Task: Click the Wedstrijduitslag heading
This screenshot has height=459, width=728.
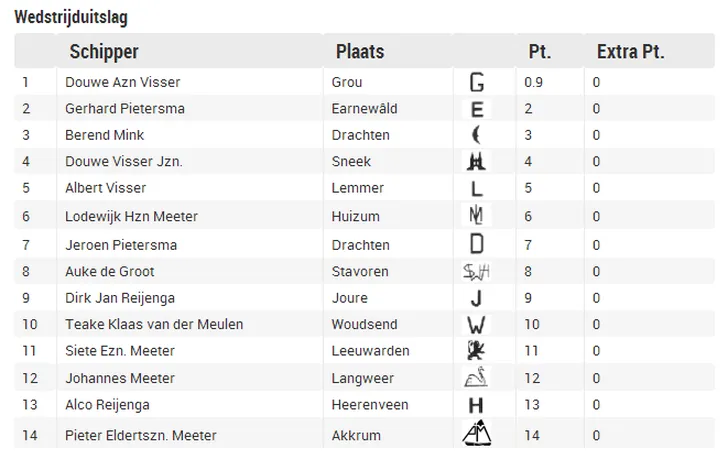Action: [x=71, y=17]
